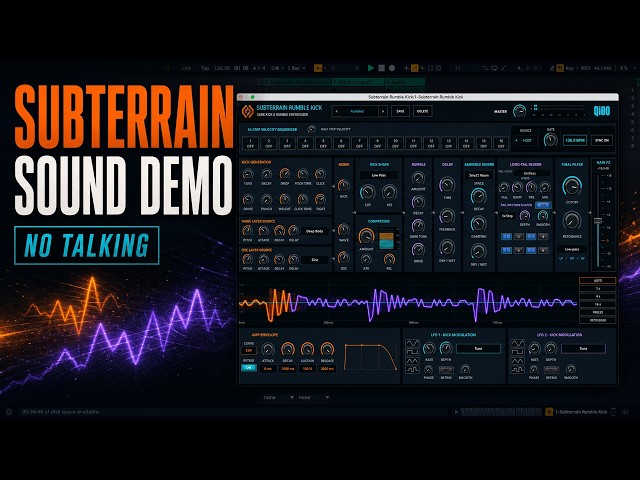Click the Kick Generator Tune knob

[248, 174]
